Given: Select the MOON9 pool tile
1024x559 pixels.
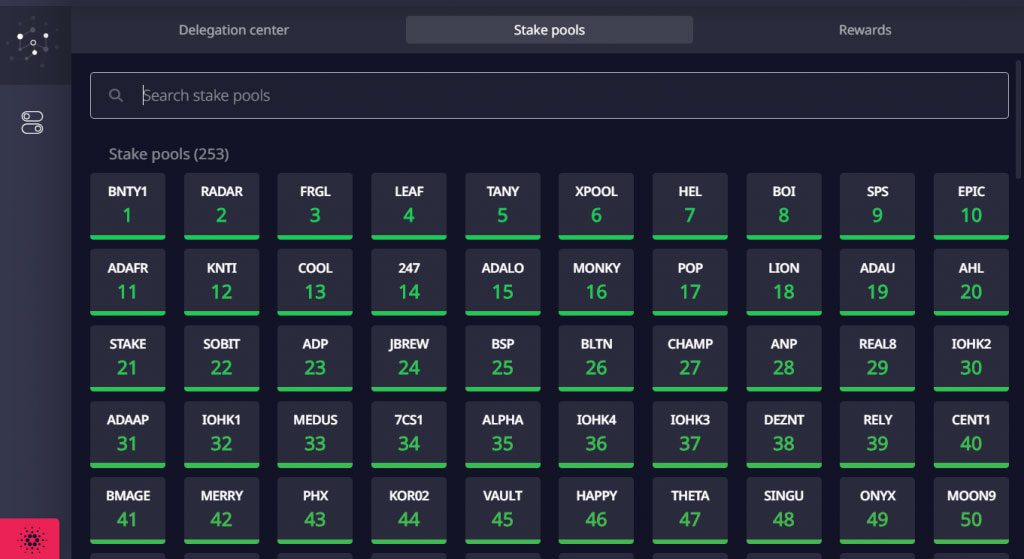Looking at the screenshot, I should pyautogui.click(x=971, y=511).
